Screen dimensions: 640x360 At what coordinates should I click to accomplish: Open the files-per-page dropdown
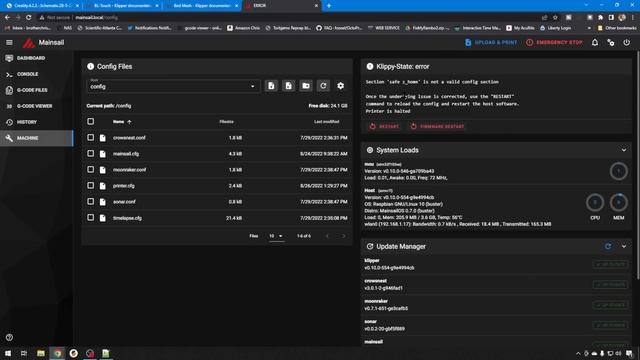(276, 236)
